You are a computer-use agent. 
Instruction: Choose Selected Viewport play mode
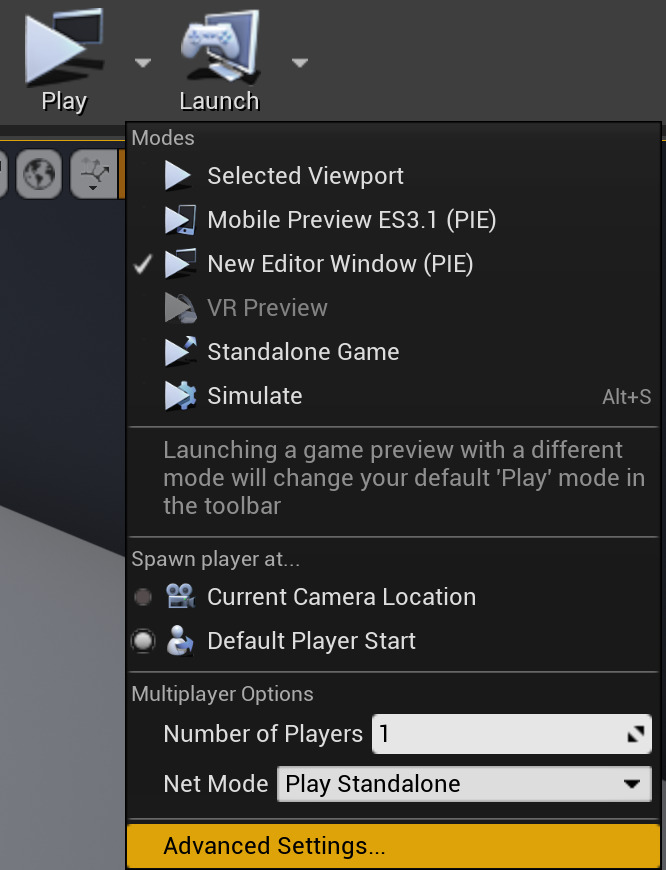[x=393, y=176]
